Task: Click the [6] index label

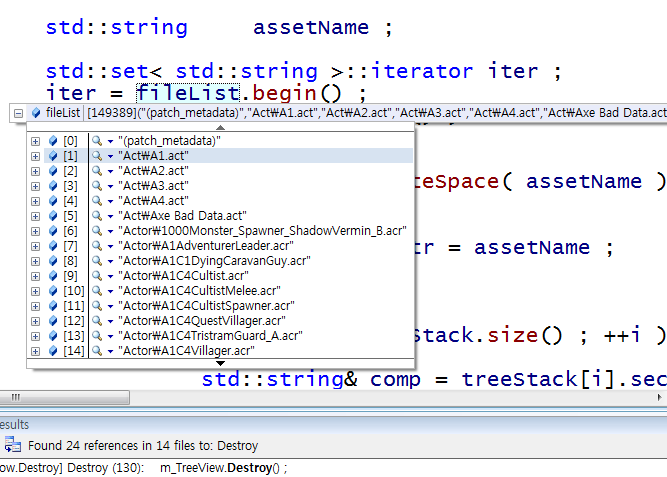Action: coord(71,231)
